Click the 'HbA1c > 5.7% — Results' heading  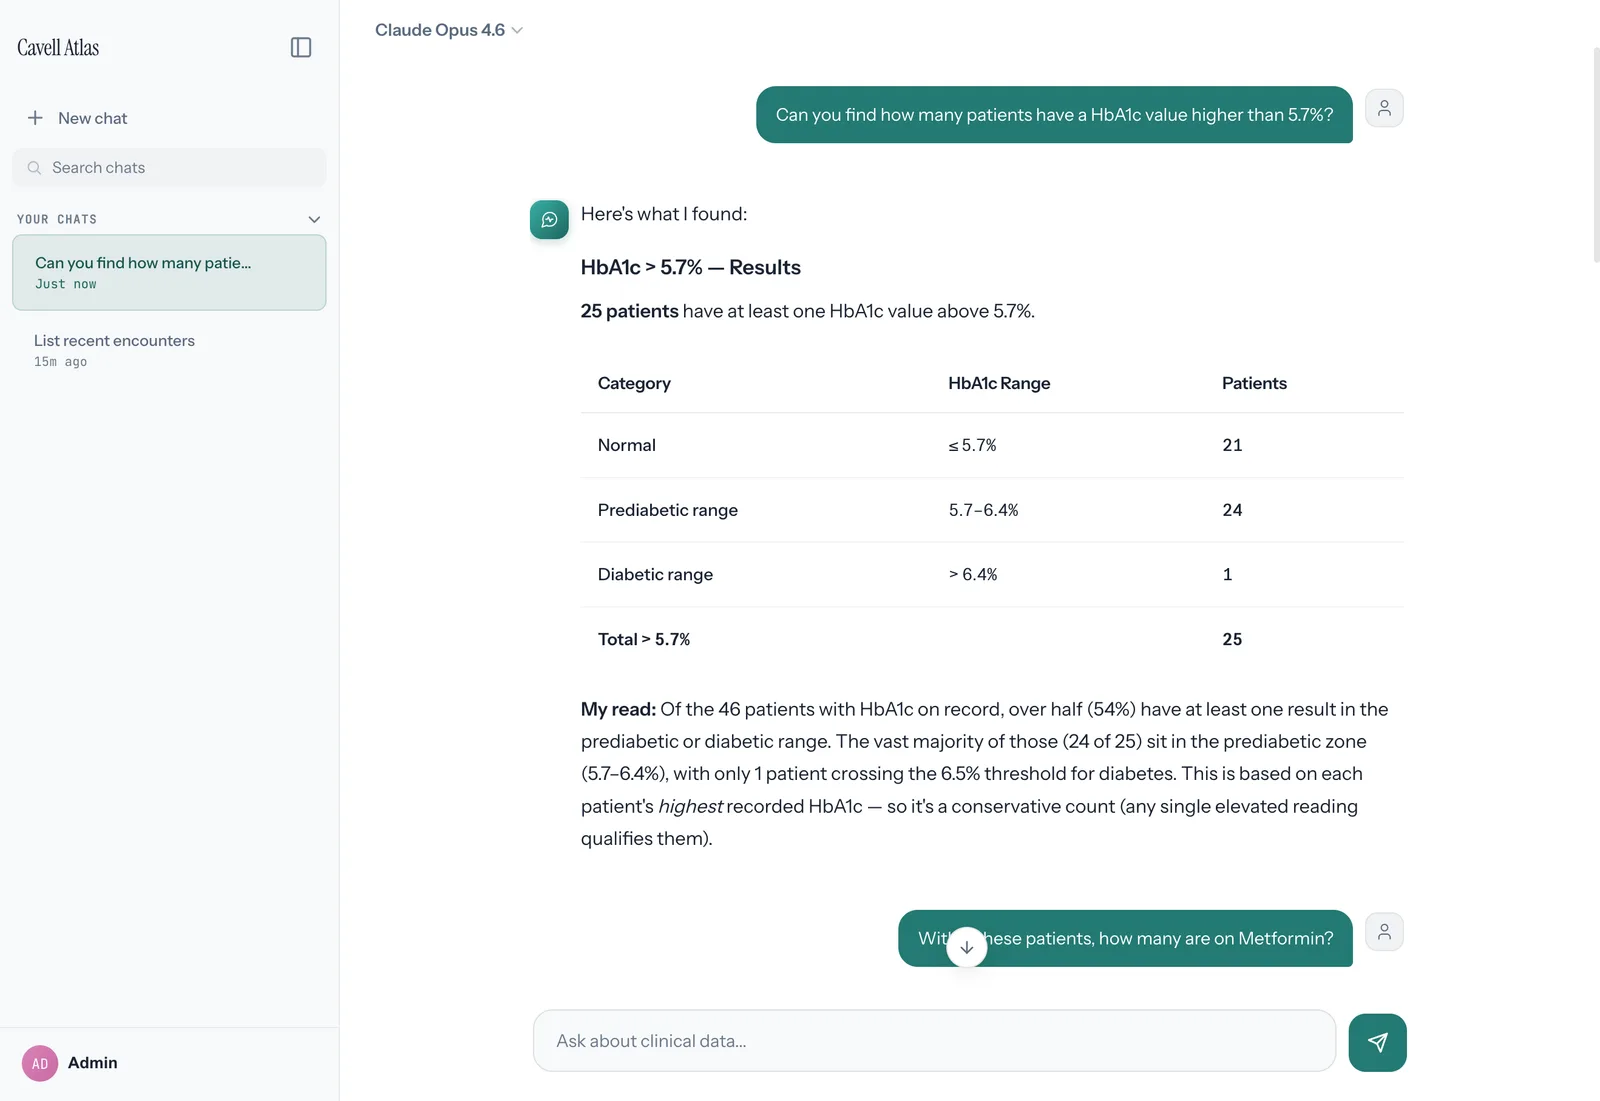point(691,267)
